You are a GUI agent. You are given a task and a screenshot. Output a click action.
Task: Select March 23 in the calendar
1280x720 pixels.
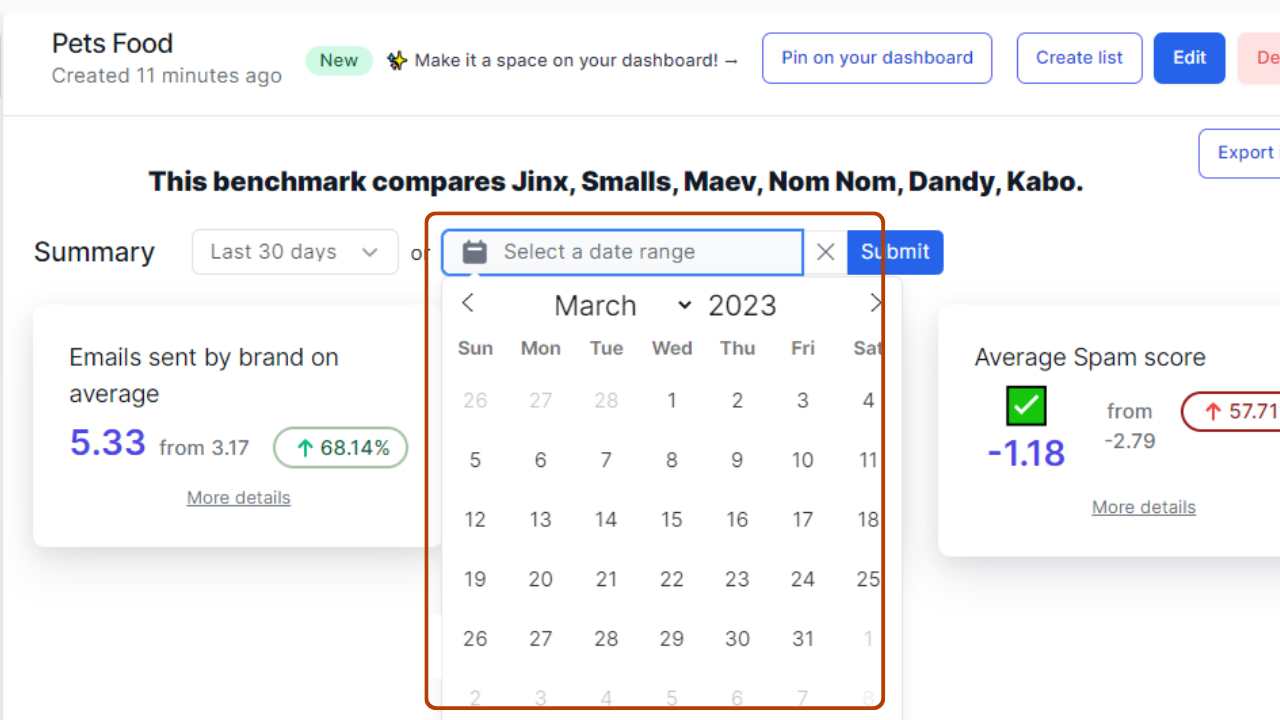pyautogui.click(x=737, y=579)
